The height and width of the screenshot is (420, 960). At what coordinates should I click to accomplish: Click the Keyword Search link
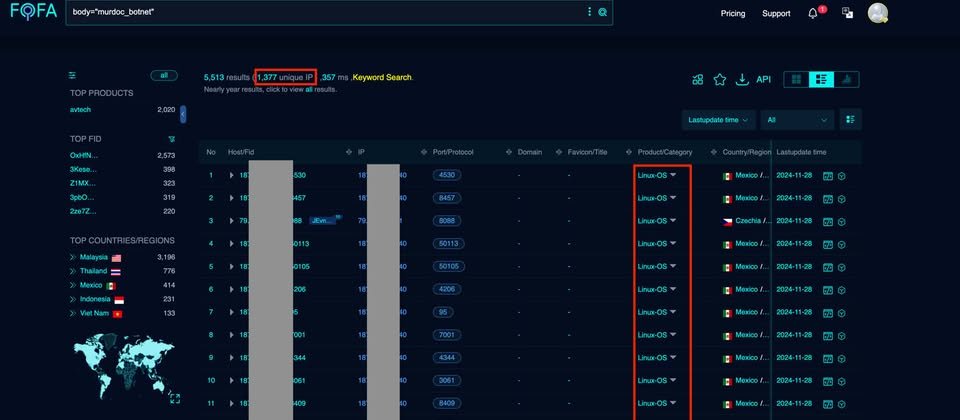click(x=382, y=78)
